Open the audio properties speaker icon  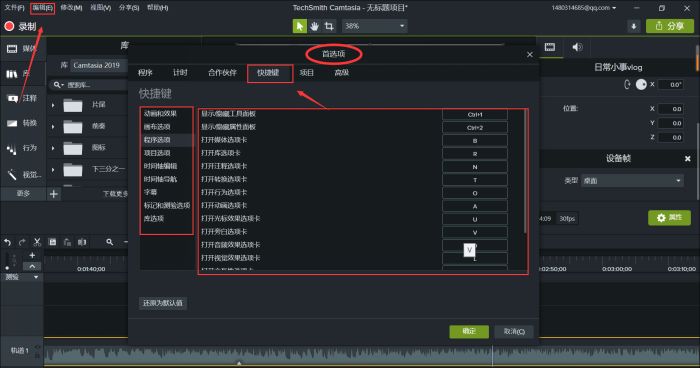[x=577, y=47]
